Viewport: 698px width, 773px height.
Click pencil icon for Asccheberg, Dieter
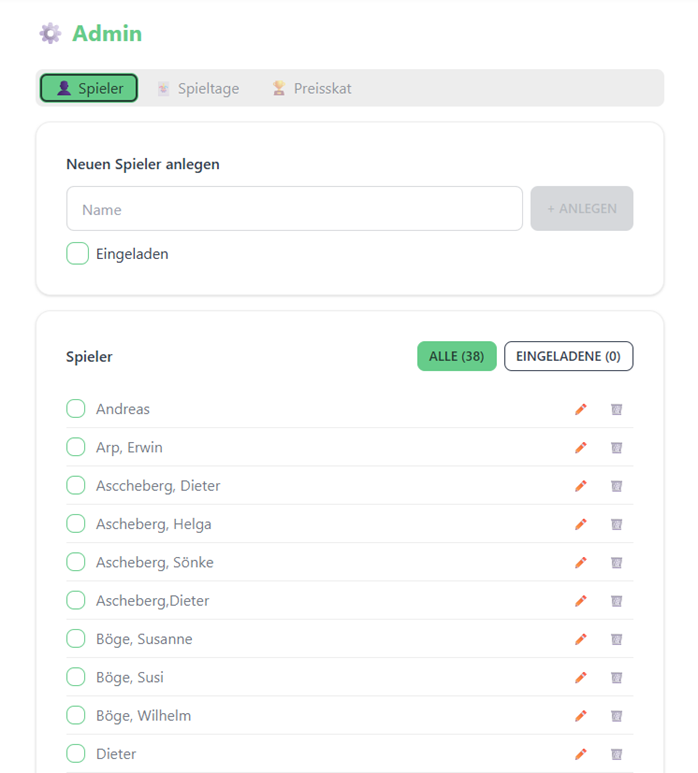[581, 486]
